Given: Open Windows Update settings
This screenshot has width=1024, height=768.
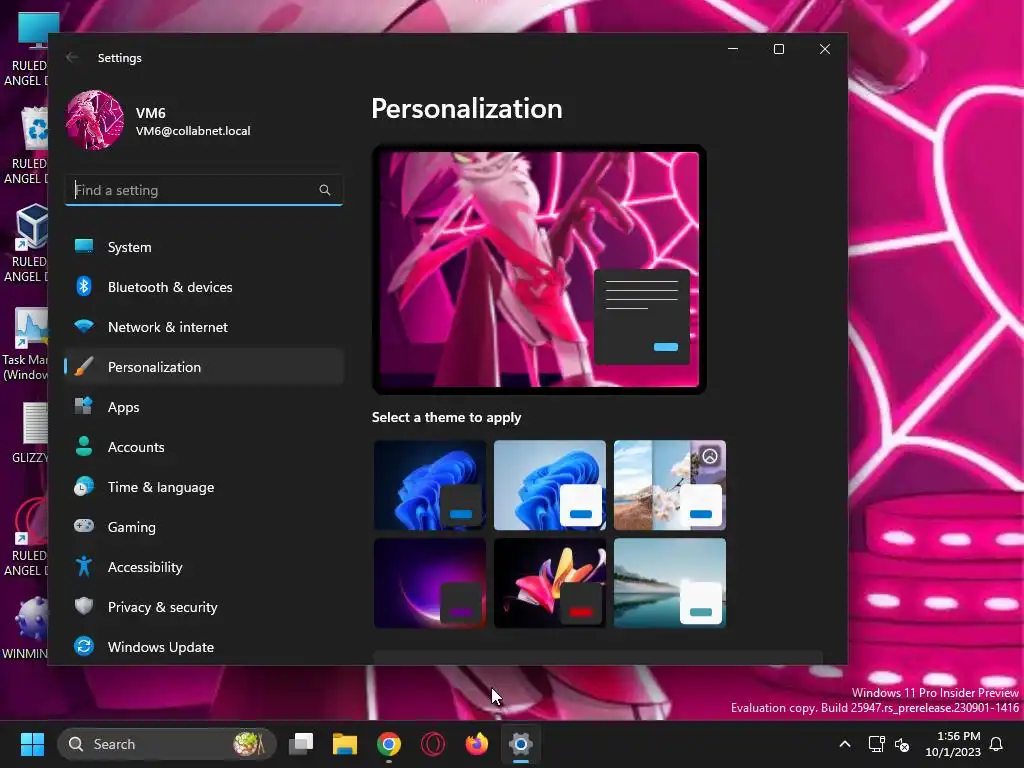Looking at the screenshot, I should click(204, 647).
